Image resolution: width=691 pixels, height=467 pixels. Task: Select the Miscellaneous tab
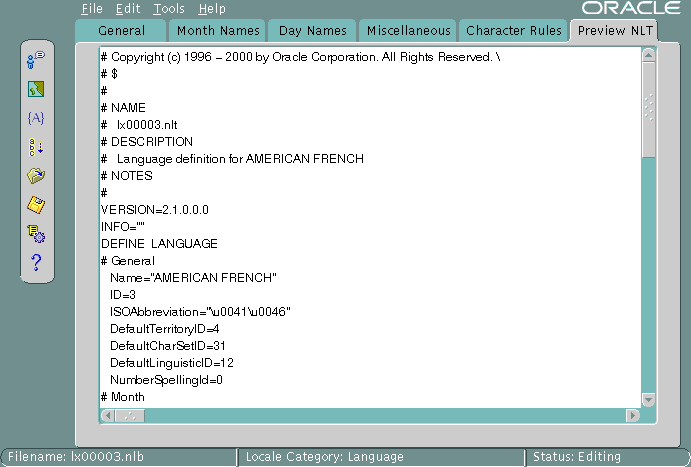coord(408,31)
